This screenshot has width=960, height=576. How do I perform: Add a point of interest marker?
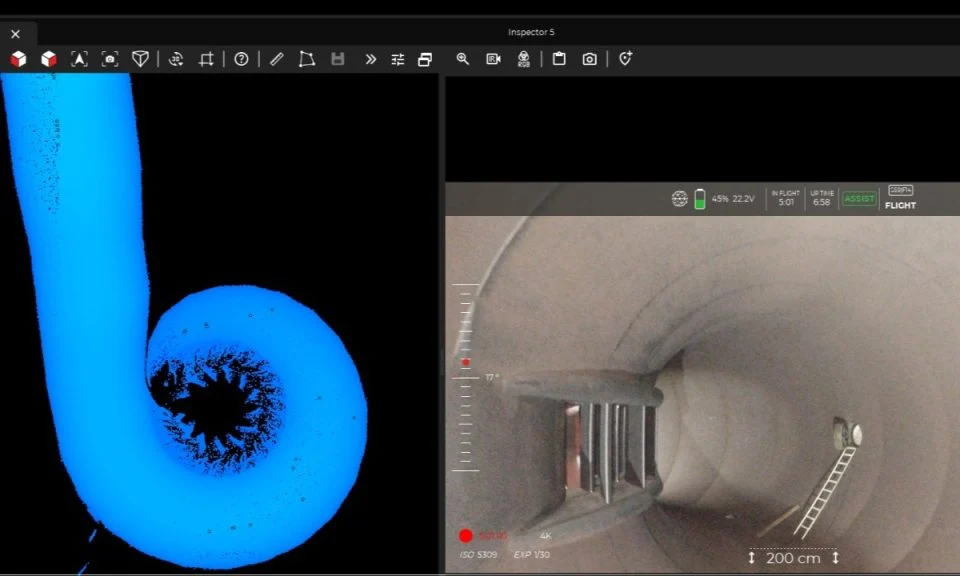click(625, 59)
